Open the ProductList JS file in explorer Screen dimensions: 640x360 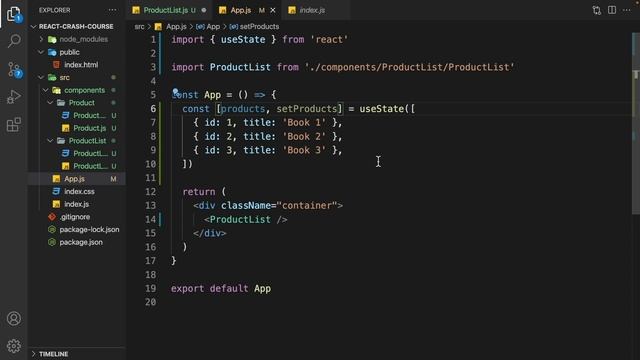pos(76,166)
